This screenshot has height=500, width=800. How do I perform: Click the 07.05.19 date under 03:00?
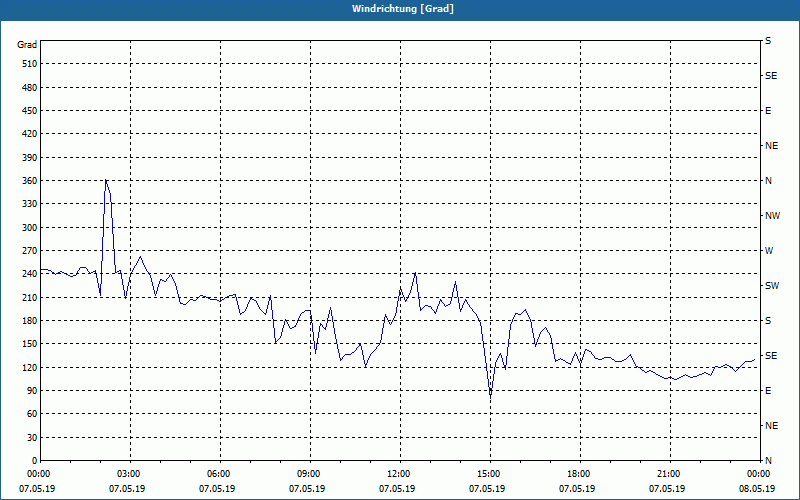[127, 489]
